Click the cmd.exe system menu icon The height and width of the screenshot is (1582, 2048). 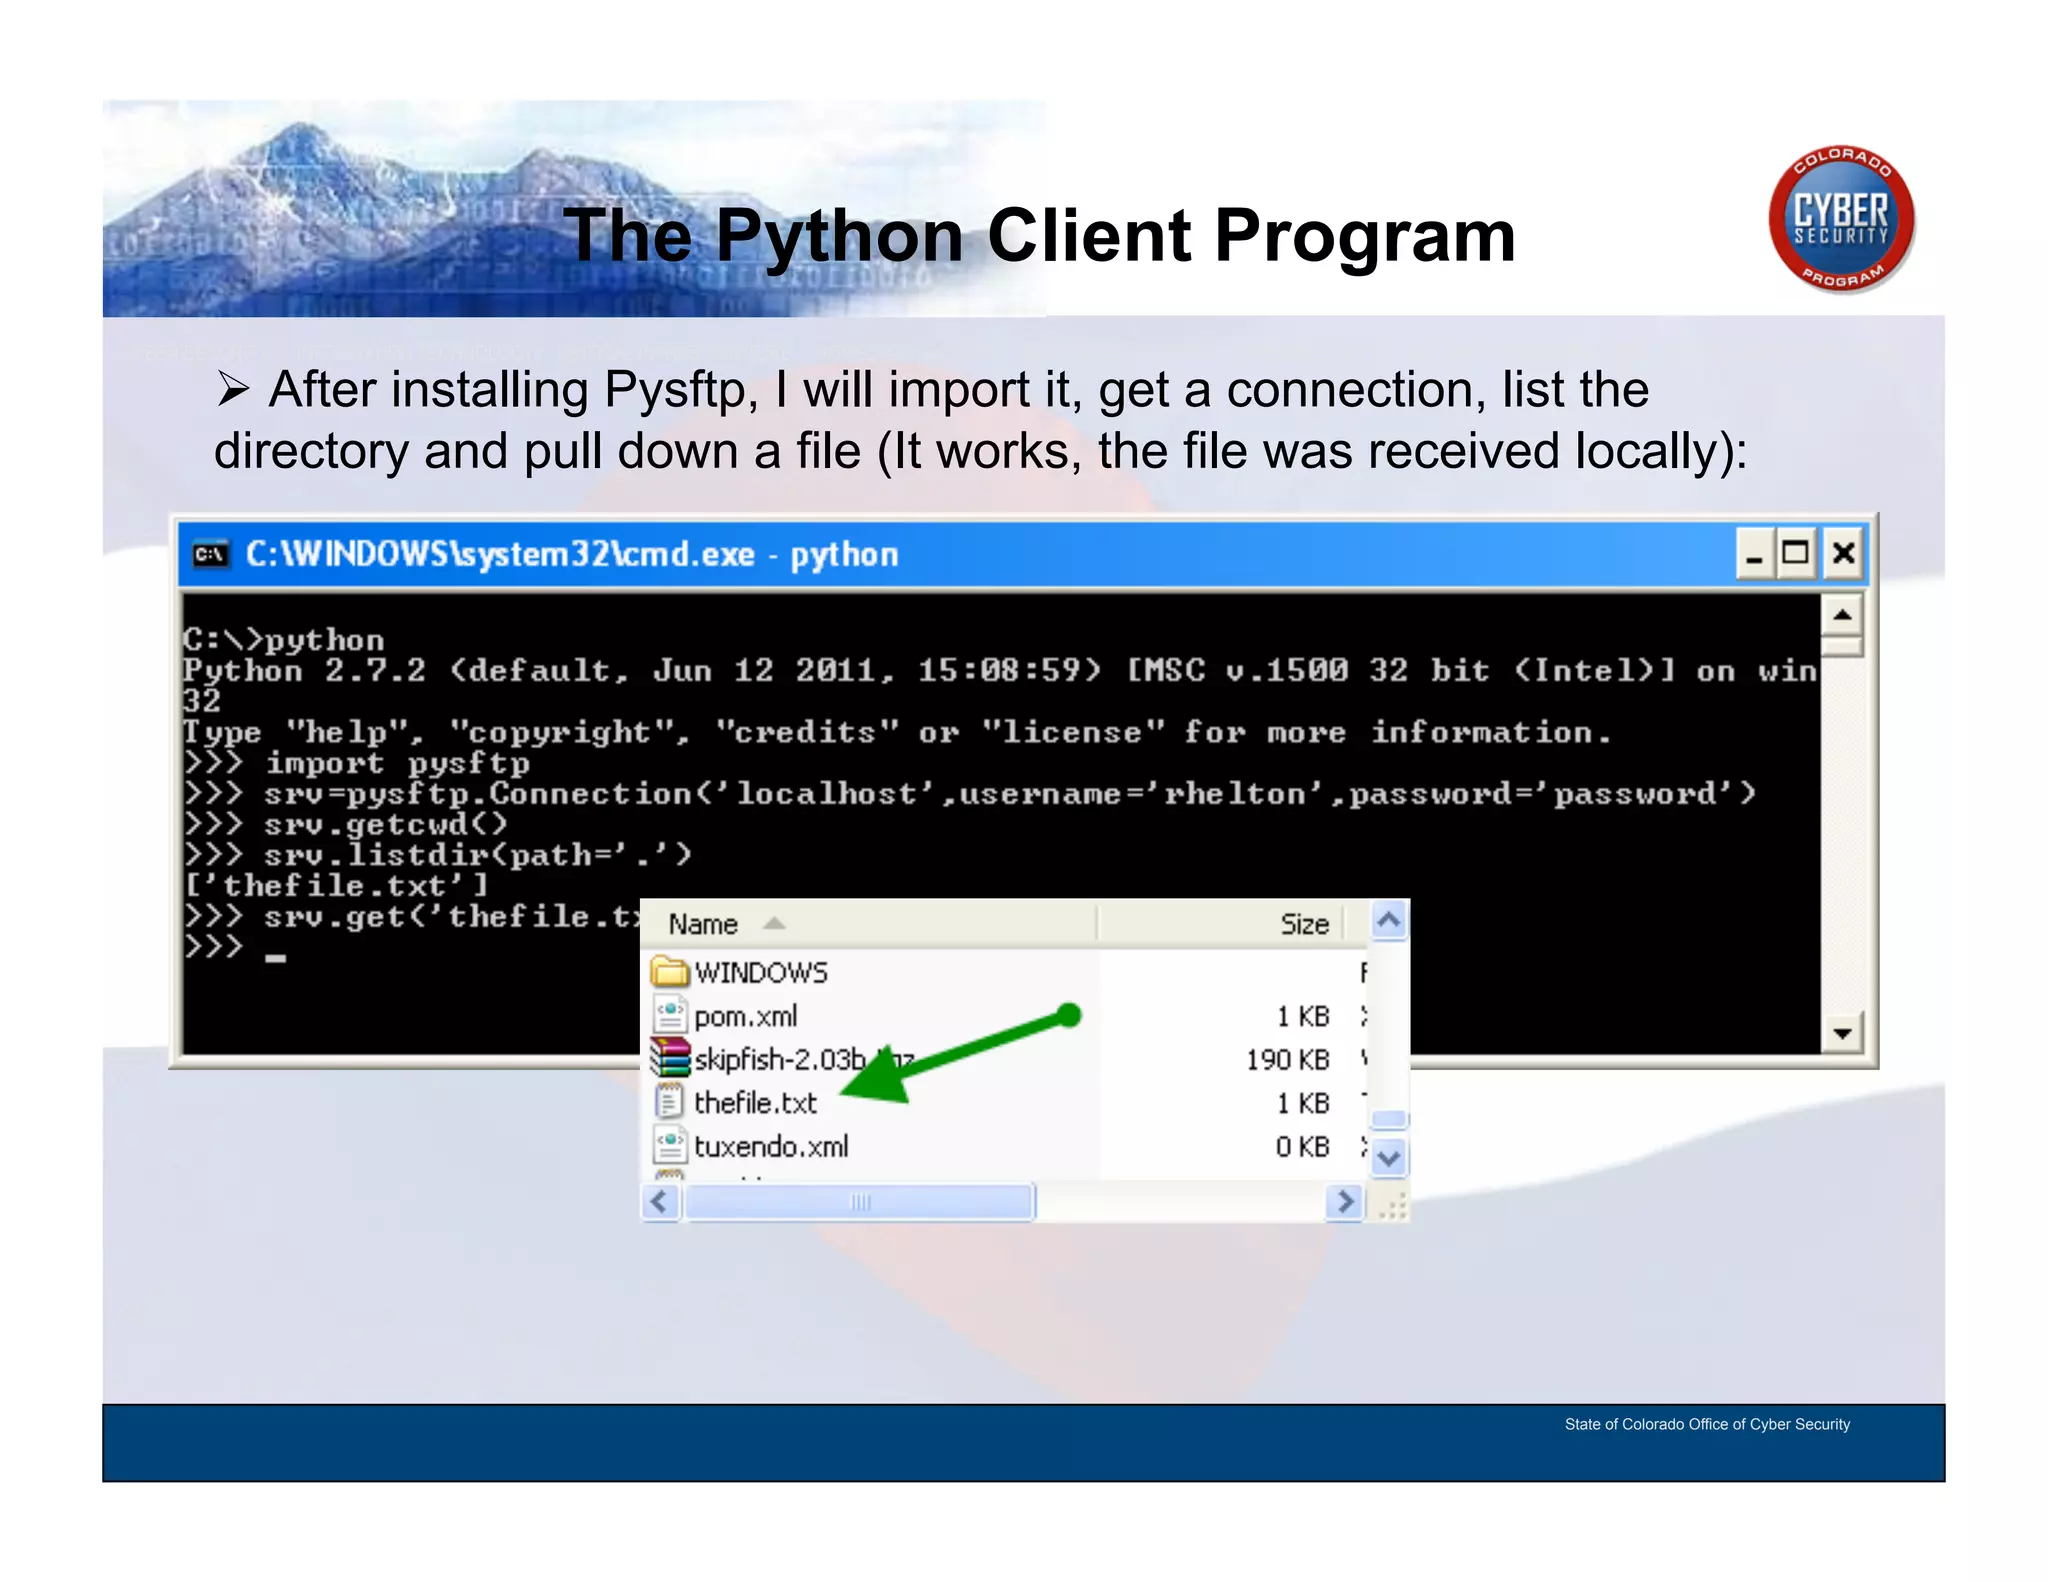click(x=211, y=554)
